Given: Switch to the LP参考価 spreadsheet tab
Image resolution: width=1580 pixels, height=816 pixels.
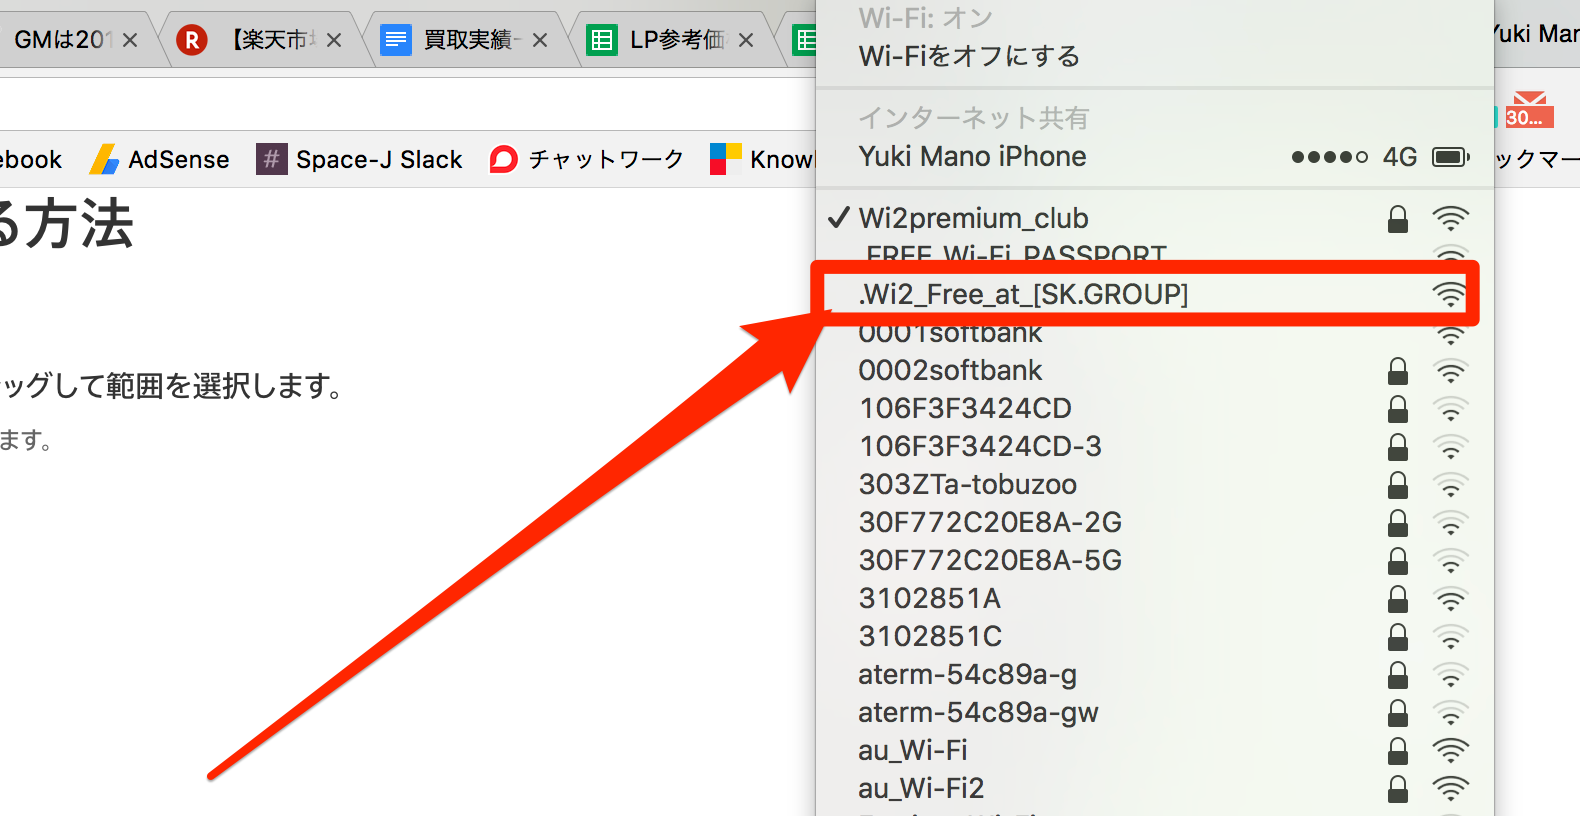Looking at the screenshot, I should click(678, 40).
